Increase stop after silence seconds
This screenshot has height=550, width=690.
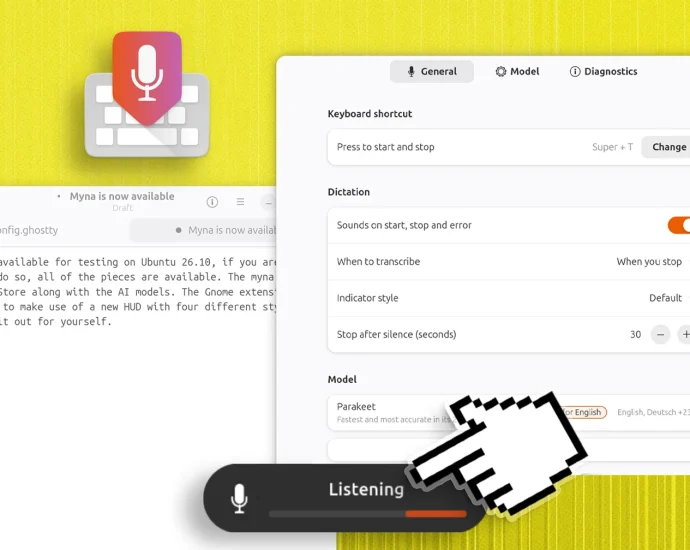(684, 334)
